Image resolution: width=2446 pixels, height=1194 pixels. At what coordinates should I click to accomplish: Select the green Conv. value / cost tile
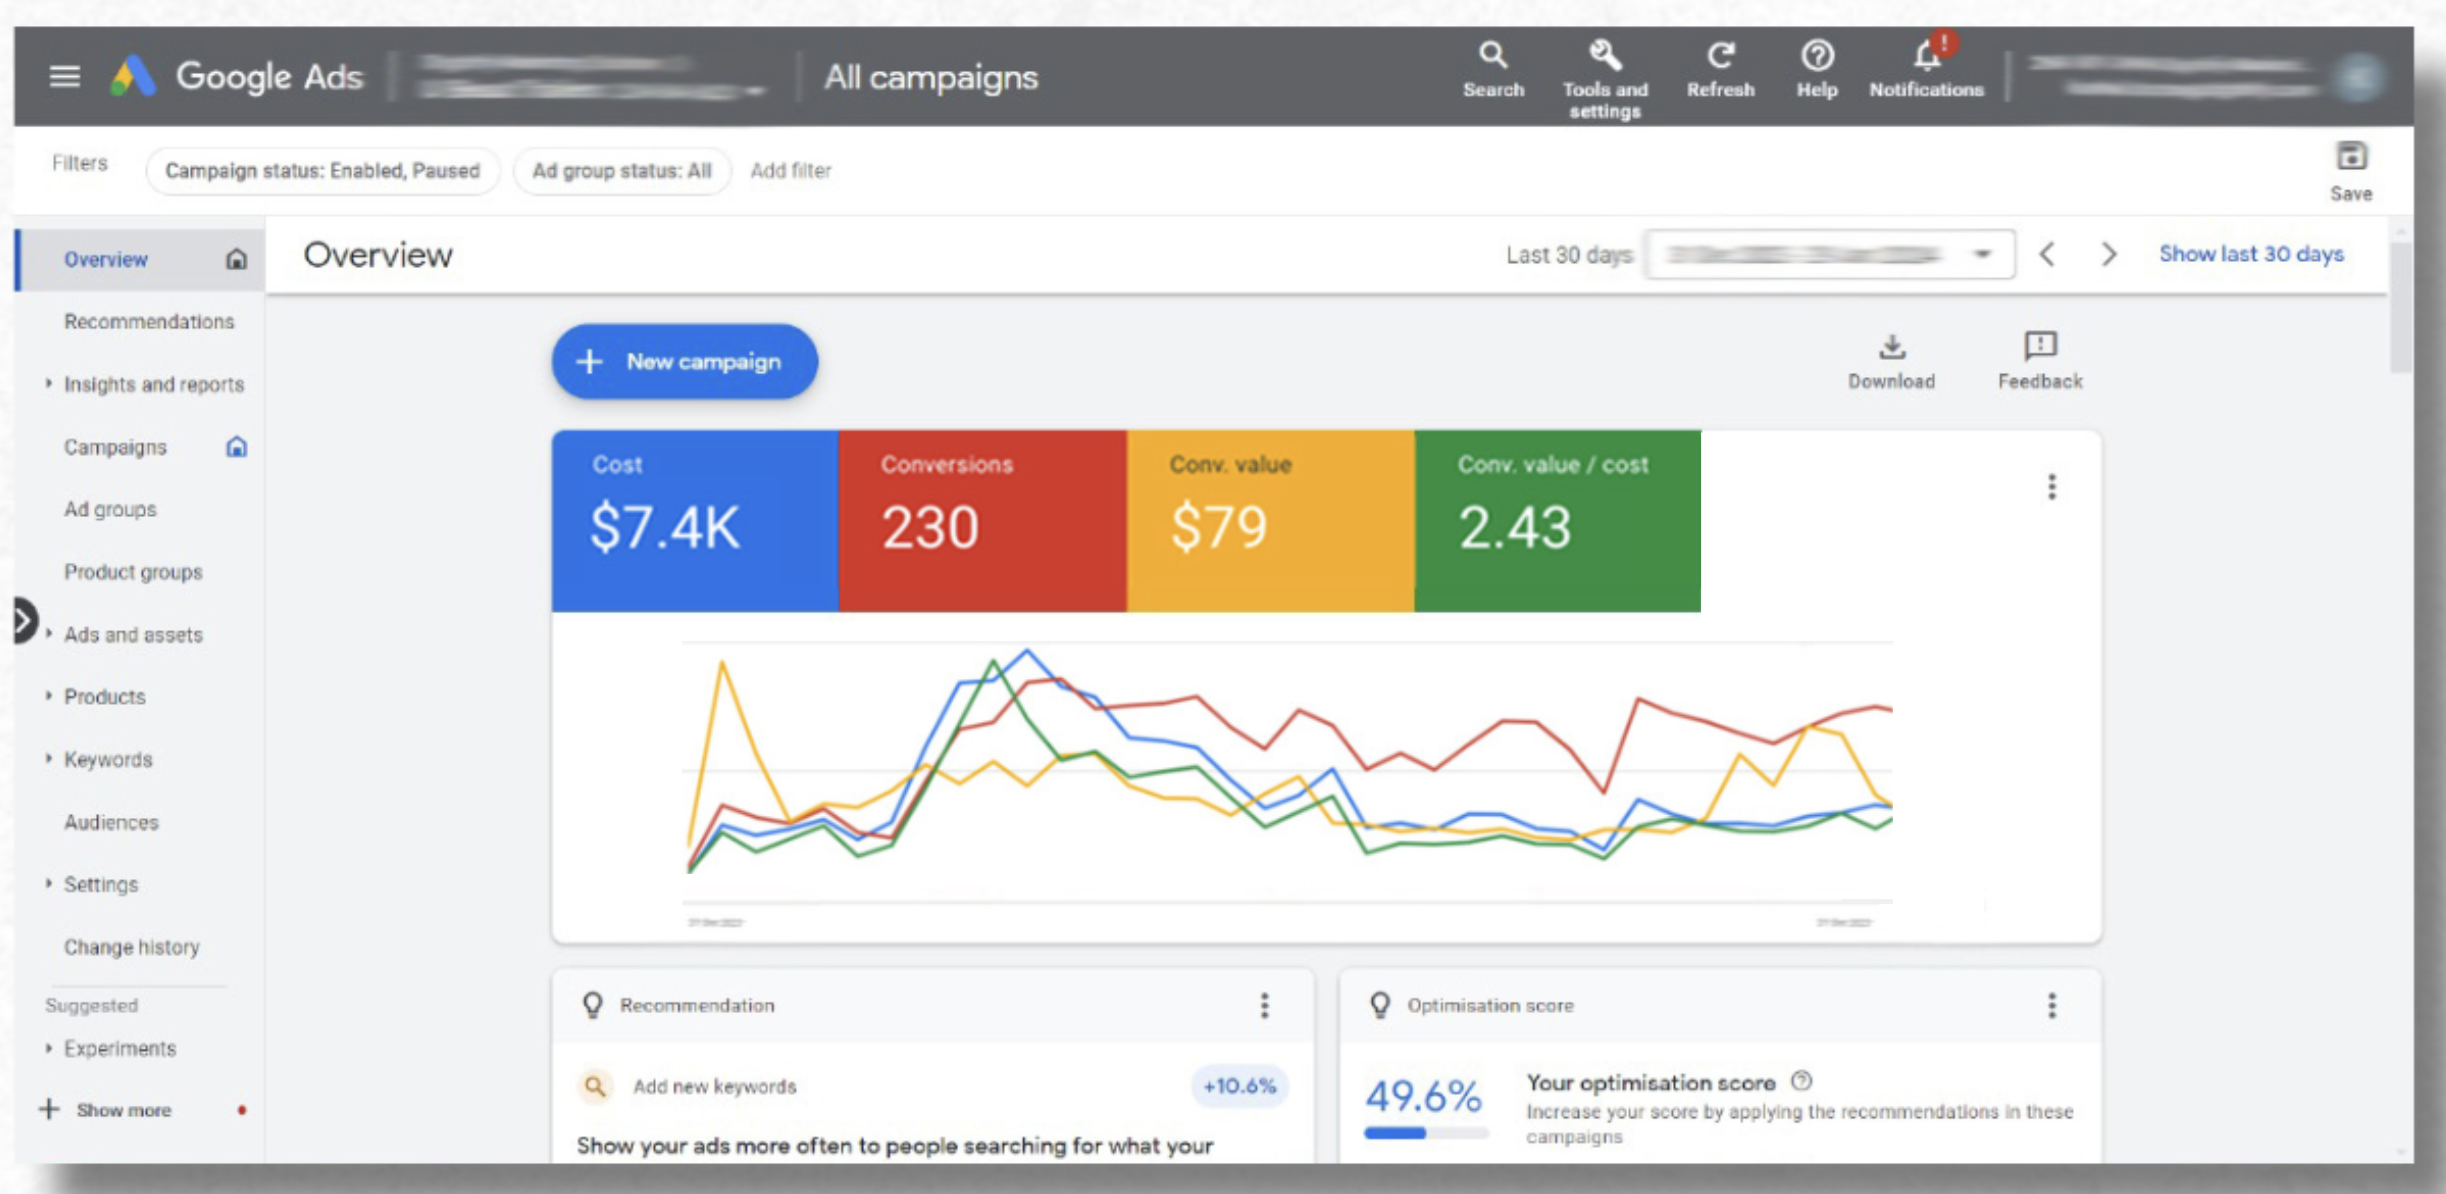point(1558,521)
